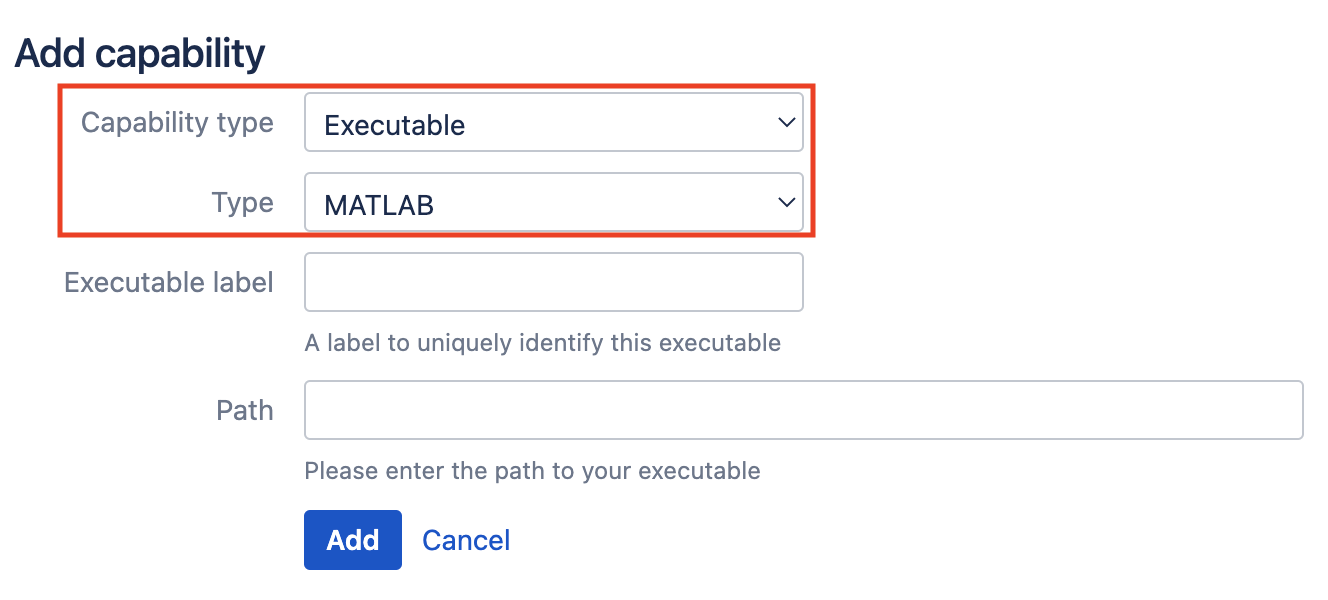Click the chevron arrow beside MATLAB

784,203
